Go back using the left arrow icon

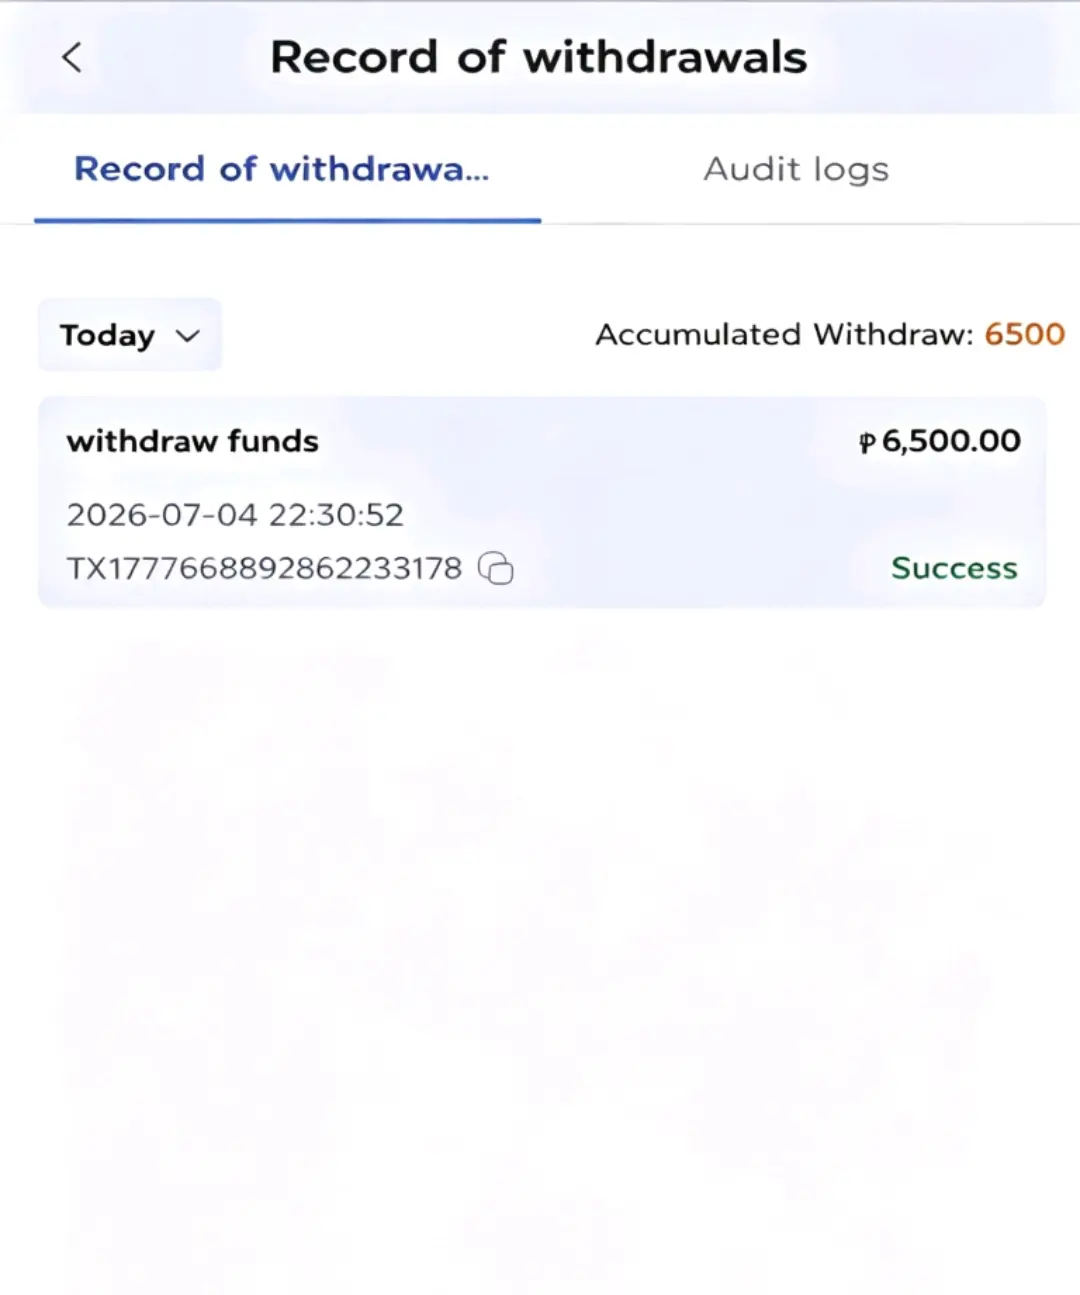(x=72, y=57)
